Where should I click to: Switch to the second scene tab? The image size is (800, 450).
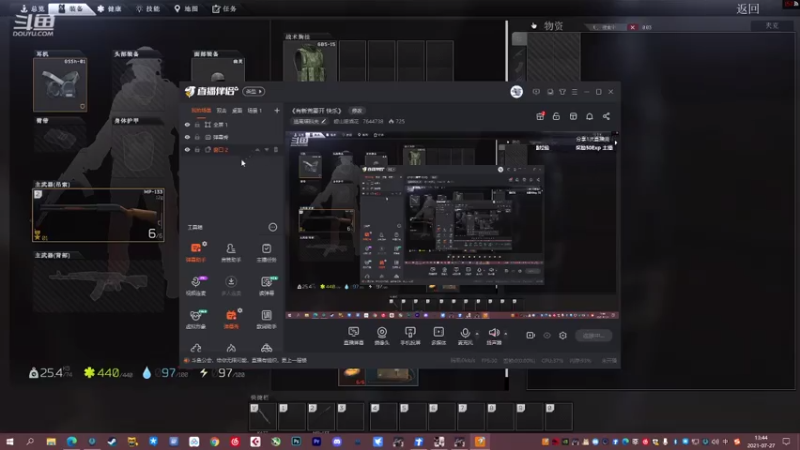221,111
